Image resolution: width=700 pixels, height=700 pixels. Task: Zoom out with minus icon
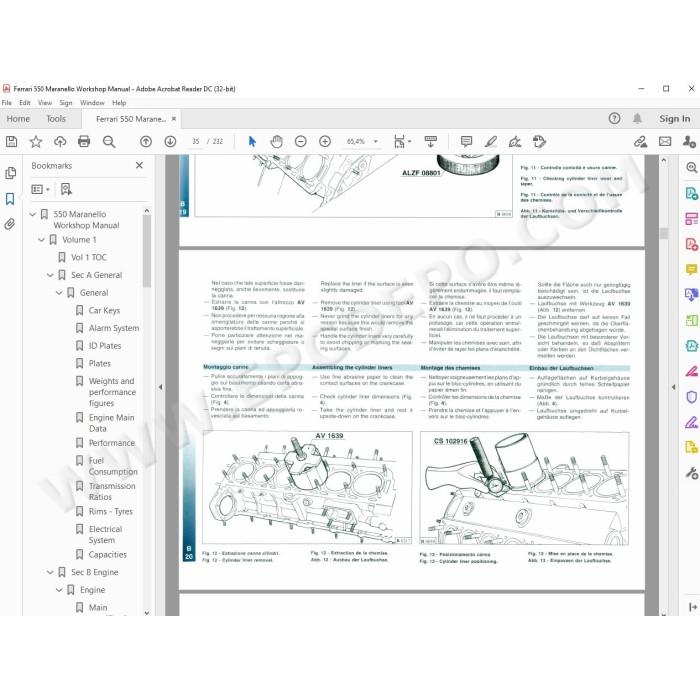pyautogui.click(x=301, y=142)
